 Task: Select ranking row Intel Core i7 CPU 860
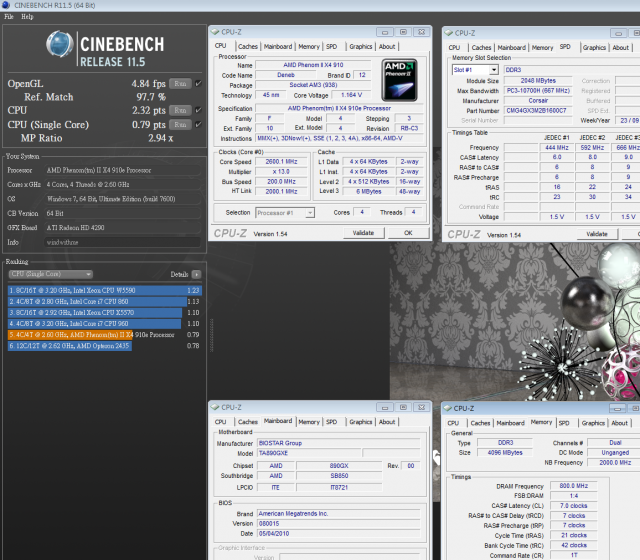point(104,301)
